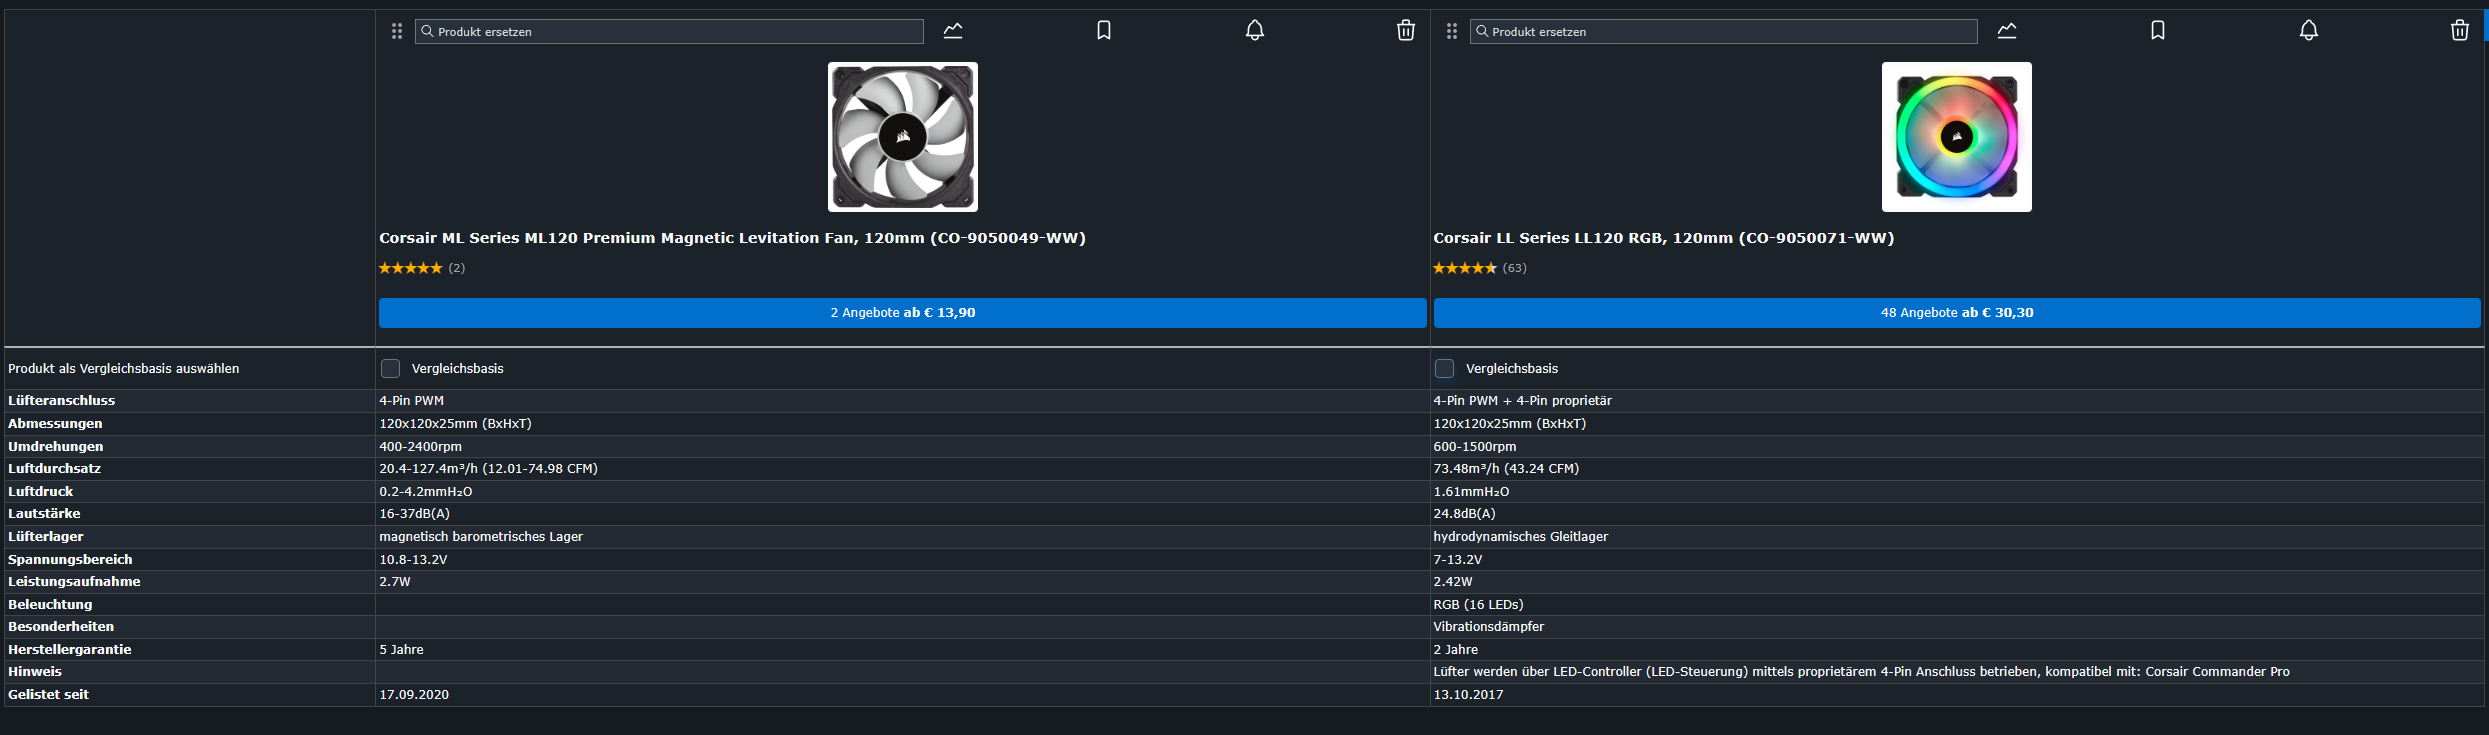This screenshot has width=2489, height=735.
Task: Select the 'Lüfteranschluss' row label
Action: click(62, 401)
